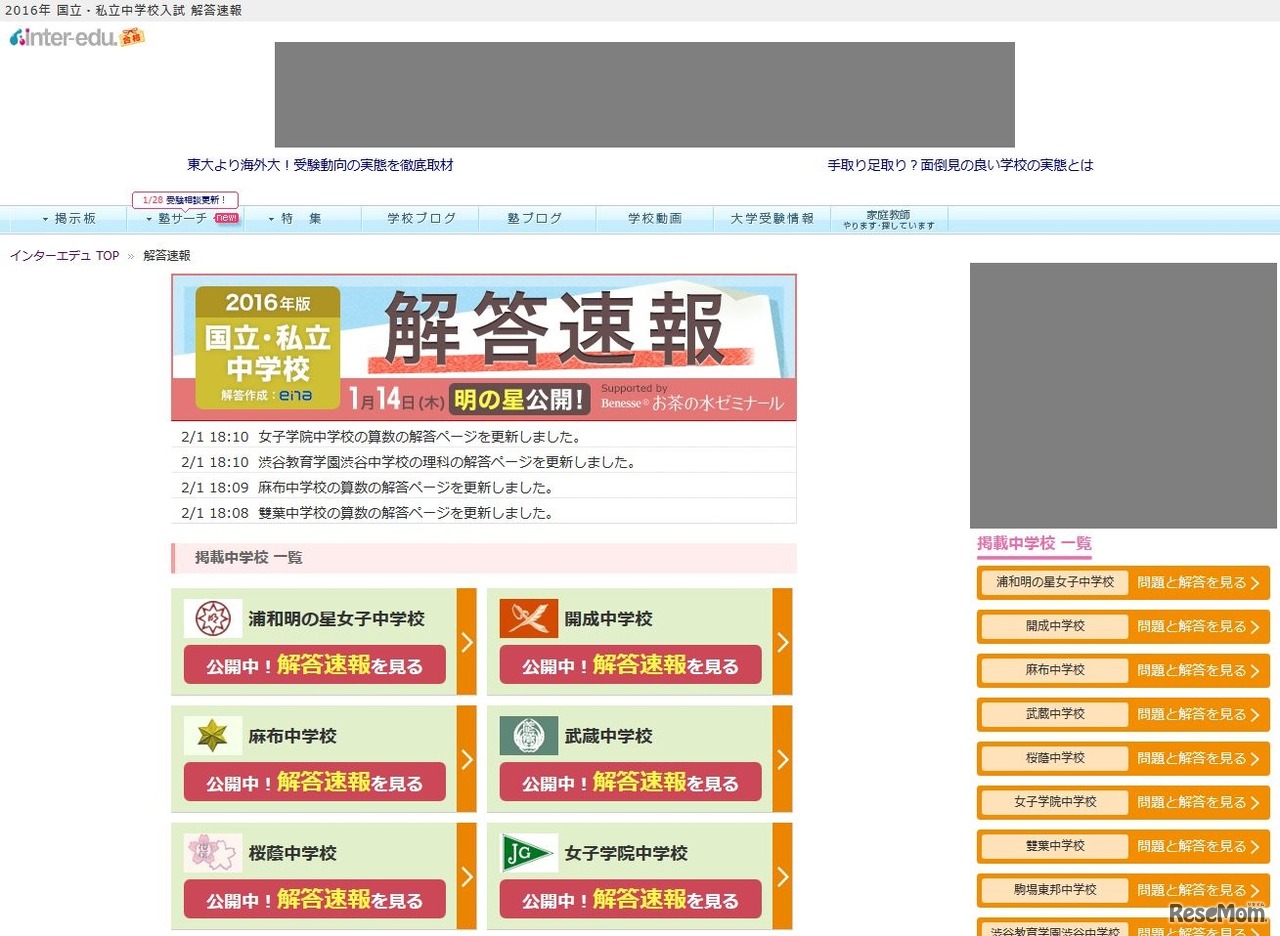1280x936 pixels.
Task: Open the インターエデュ TOP breadcrumb link
Action: click(63, 255)
